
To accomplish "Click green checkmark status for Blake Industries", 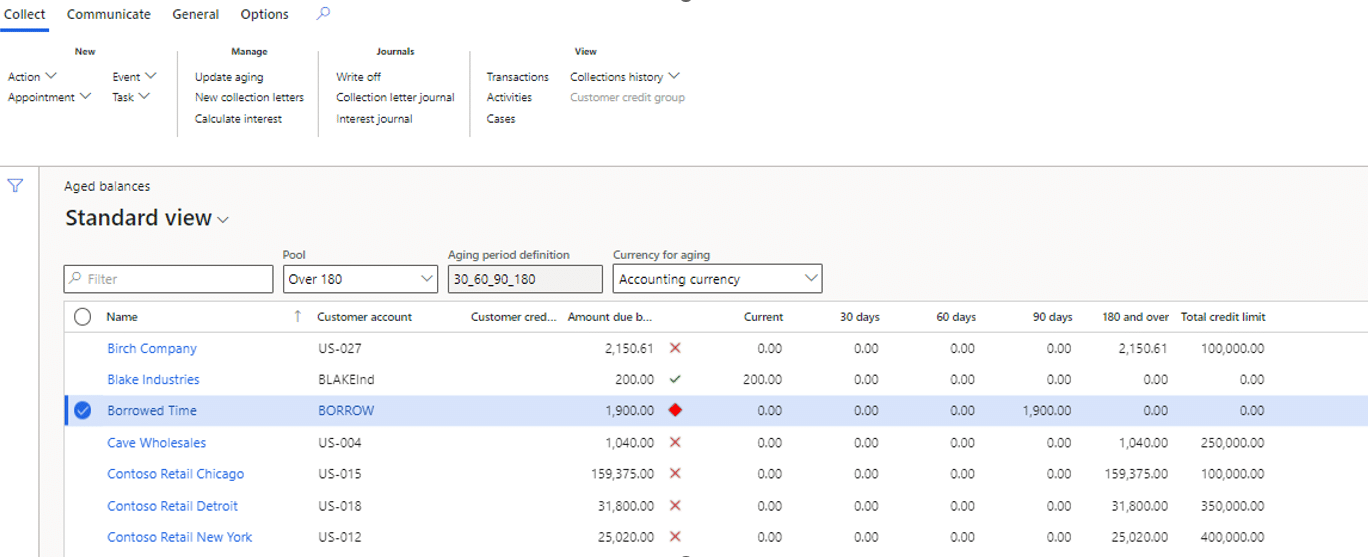I will [x=675, y=379].
